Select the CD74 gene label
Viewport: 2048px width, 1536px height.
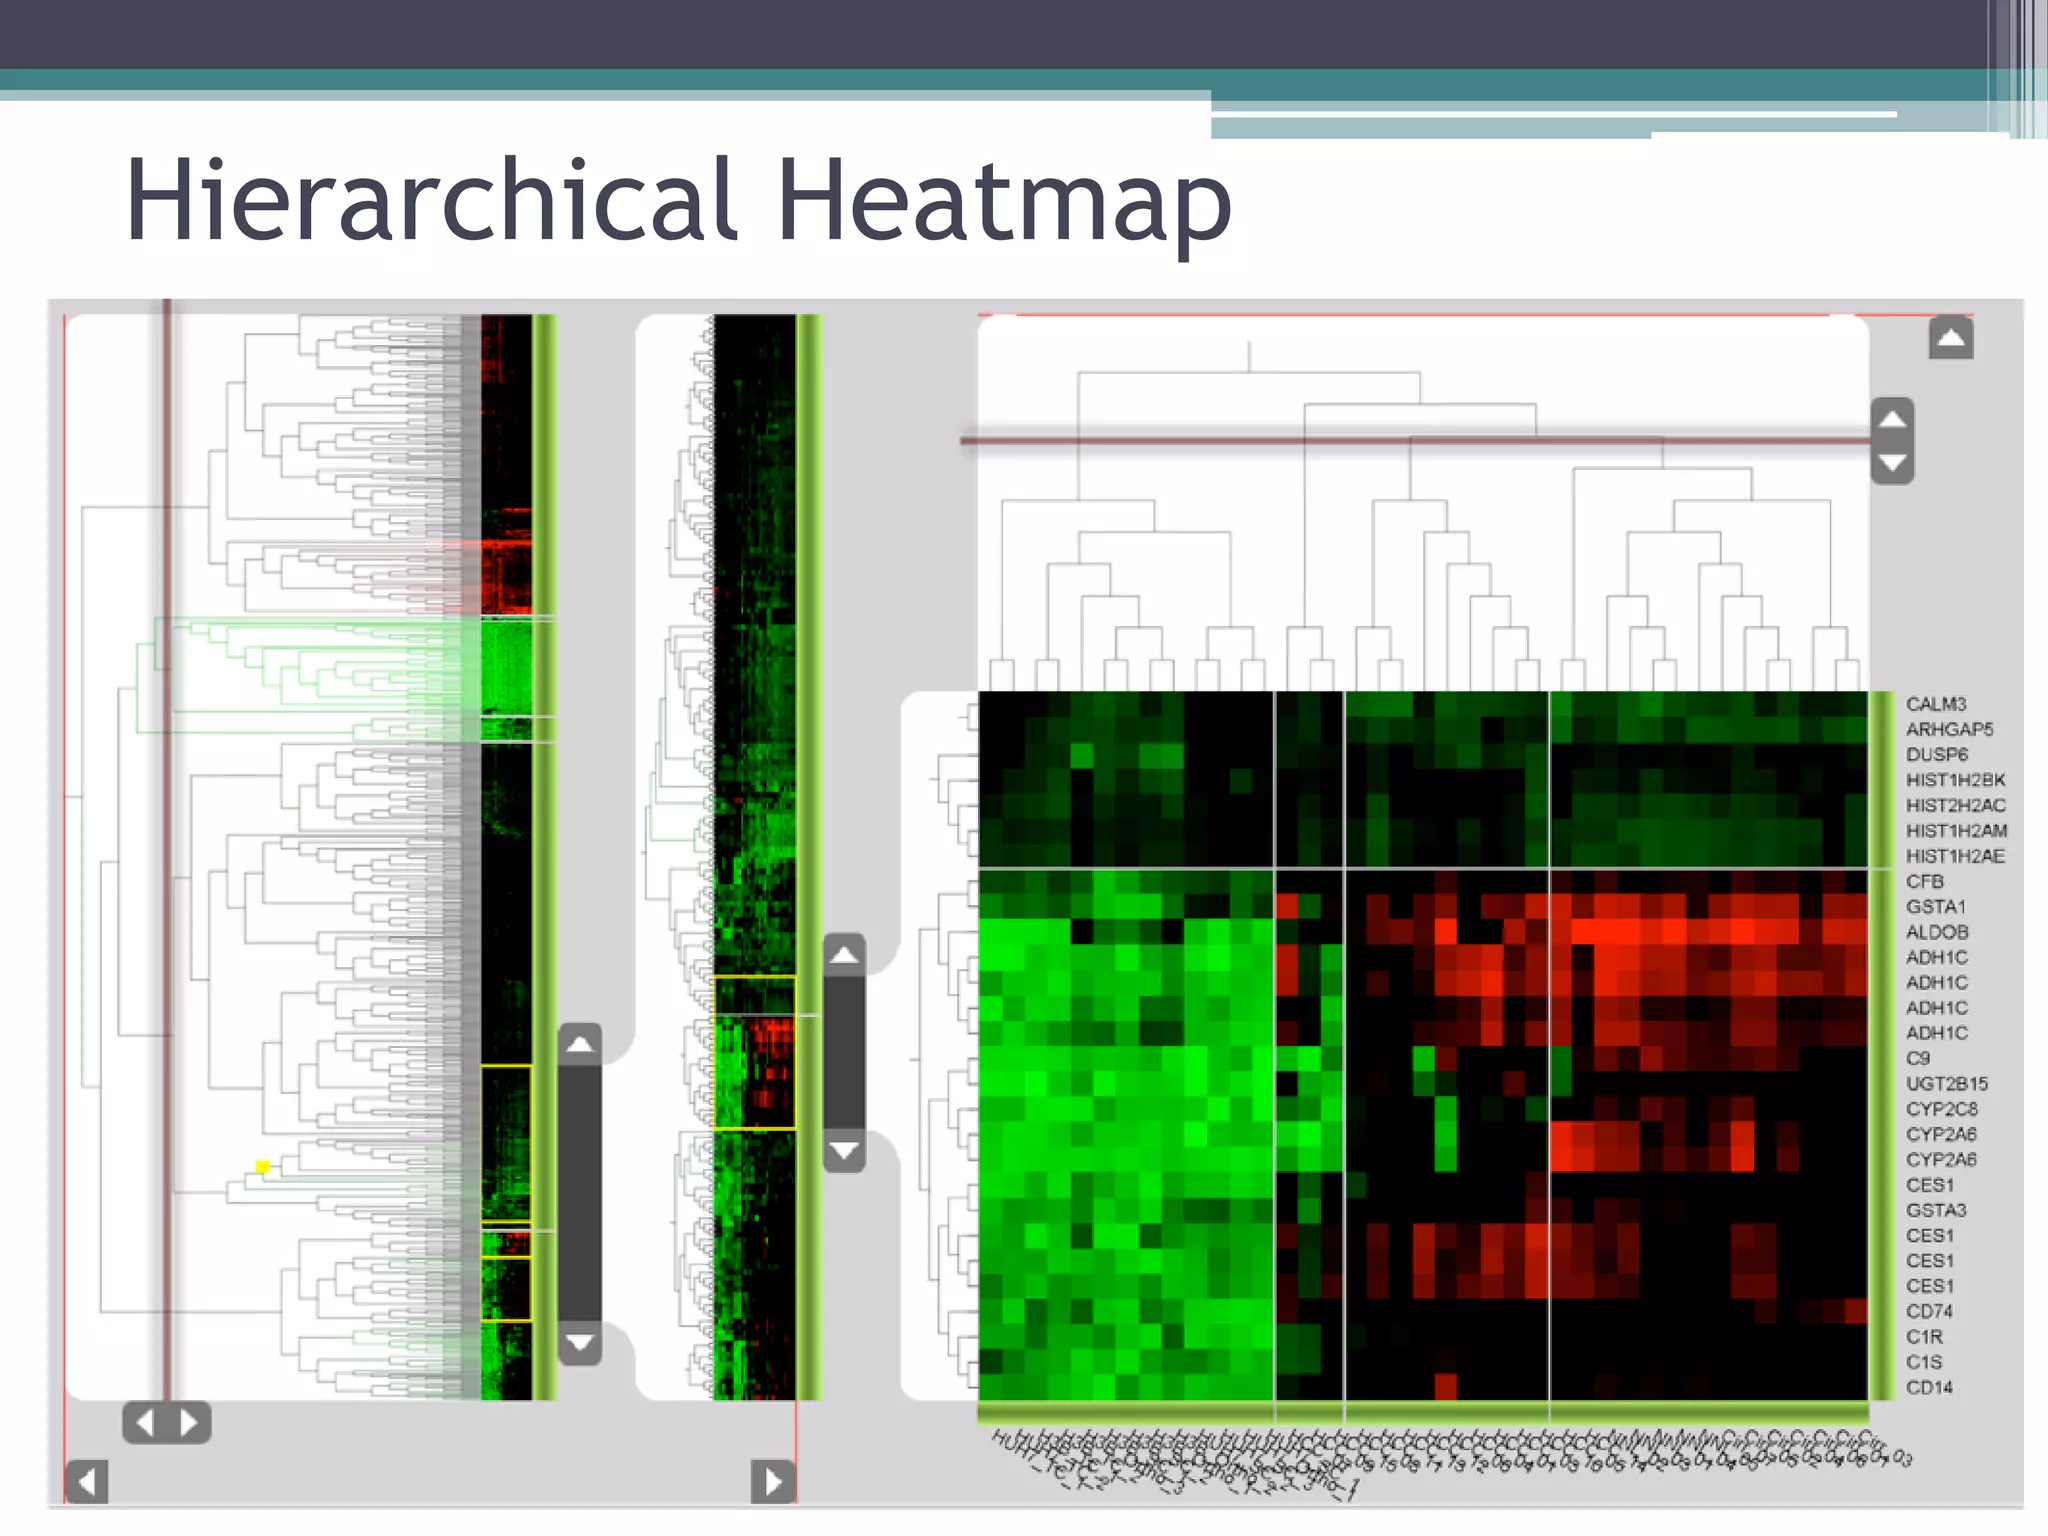point(1928,1311)
